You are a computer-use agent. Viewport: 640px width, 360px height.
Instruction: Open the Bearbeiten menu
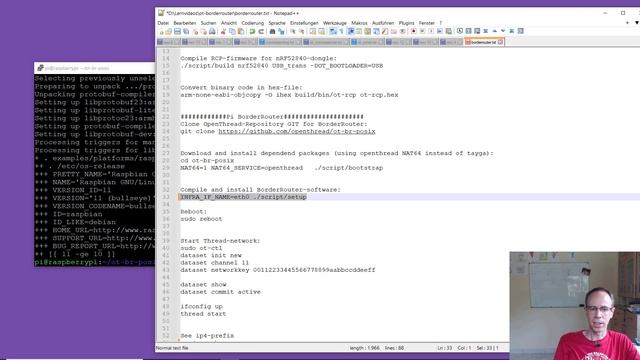pos(184,23)
